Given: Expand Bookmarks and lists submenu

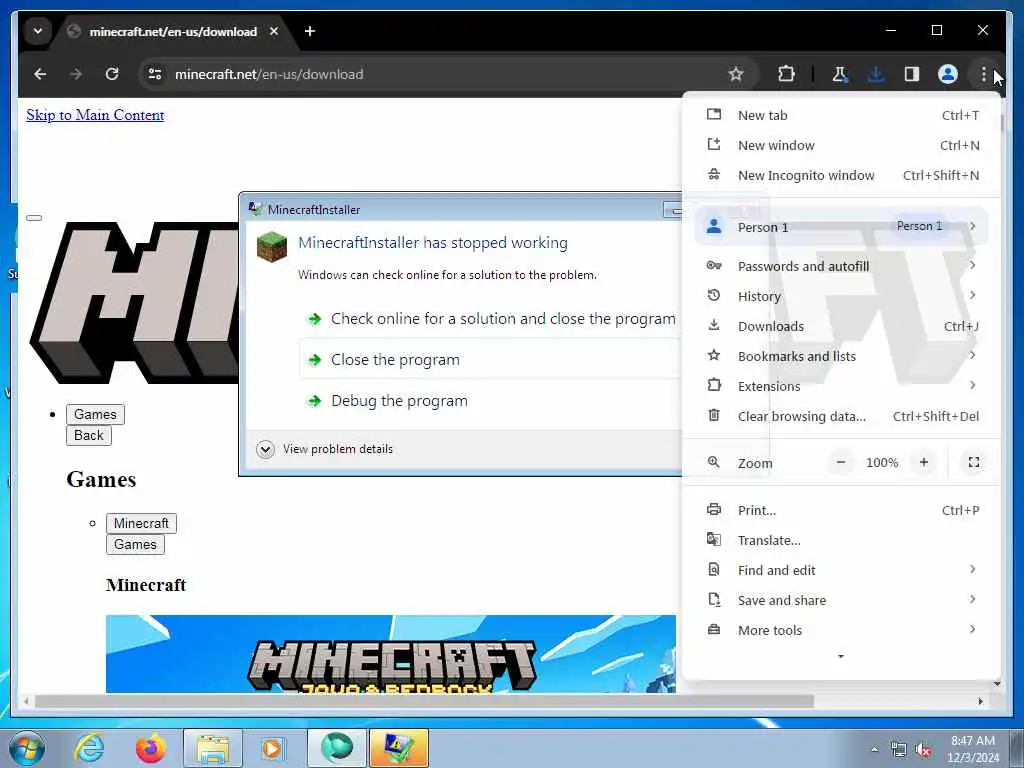Looking at the screenshot, I should [841, 356].
